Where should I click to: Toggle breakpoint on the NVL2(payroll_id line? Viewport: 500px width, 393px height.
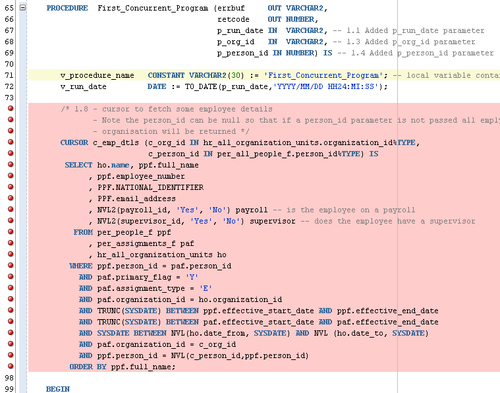click(11, 209)
